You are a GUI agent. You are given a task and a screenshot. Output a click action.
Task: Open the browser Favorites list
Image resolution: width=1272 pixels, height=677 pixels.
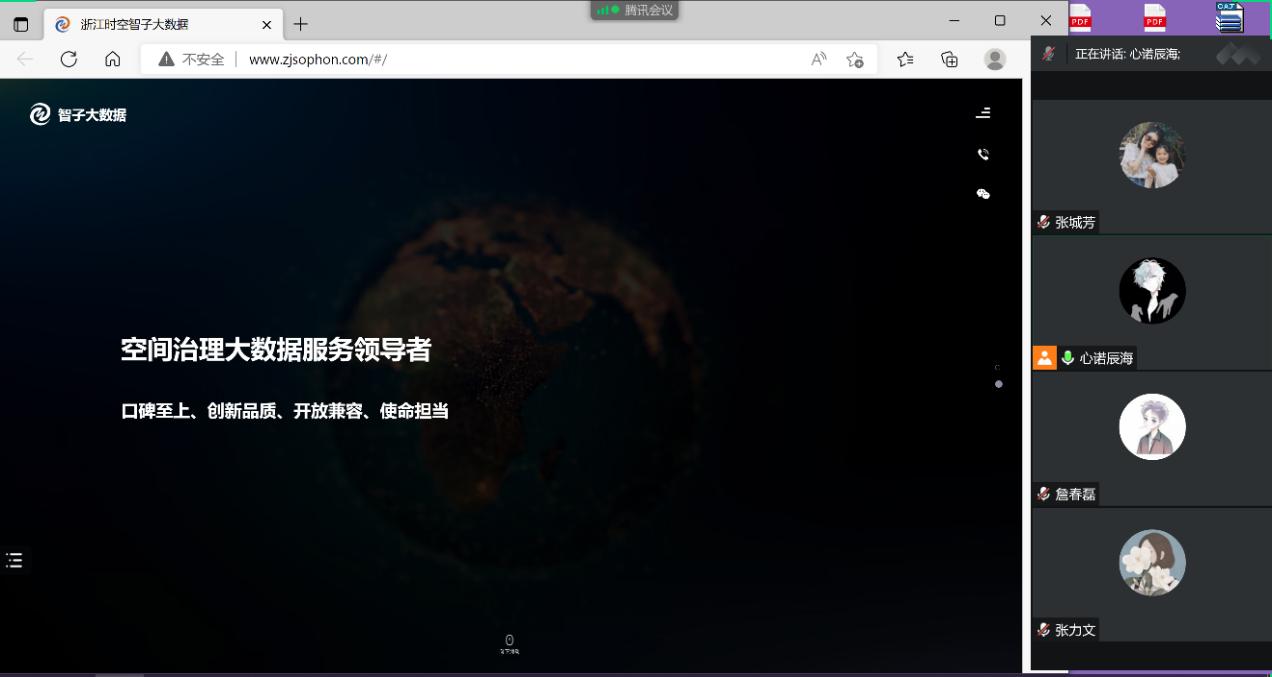coord(905,59)
